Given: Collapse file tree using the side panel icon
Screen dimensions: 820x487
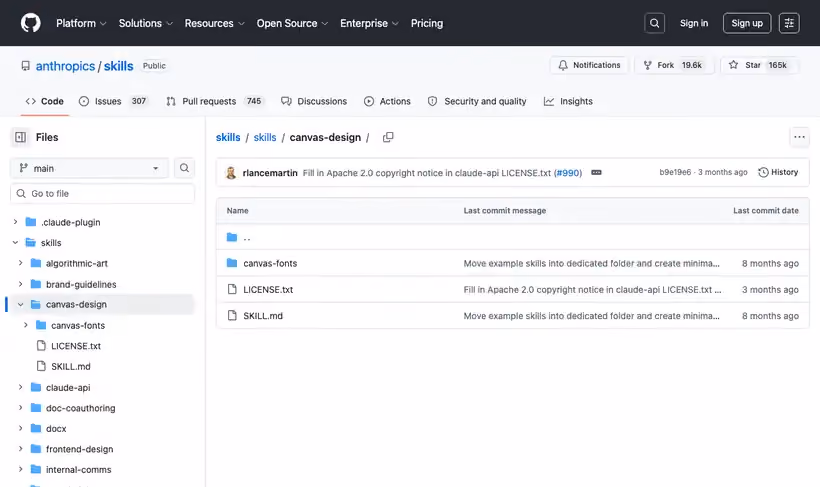Looking at the screenshot, I should point(20,137).
